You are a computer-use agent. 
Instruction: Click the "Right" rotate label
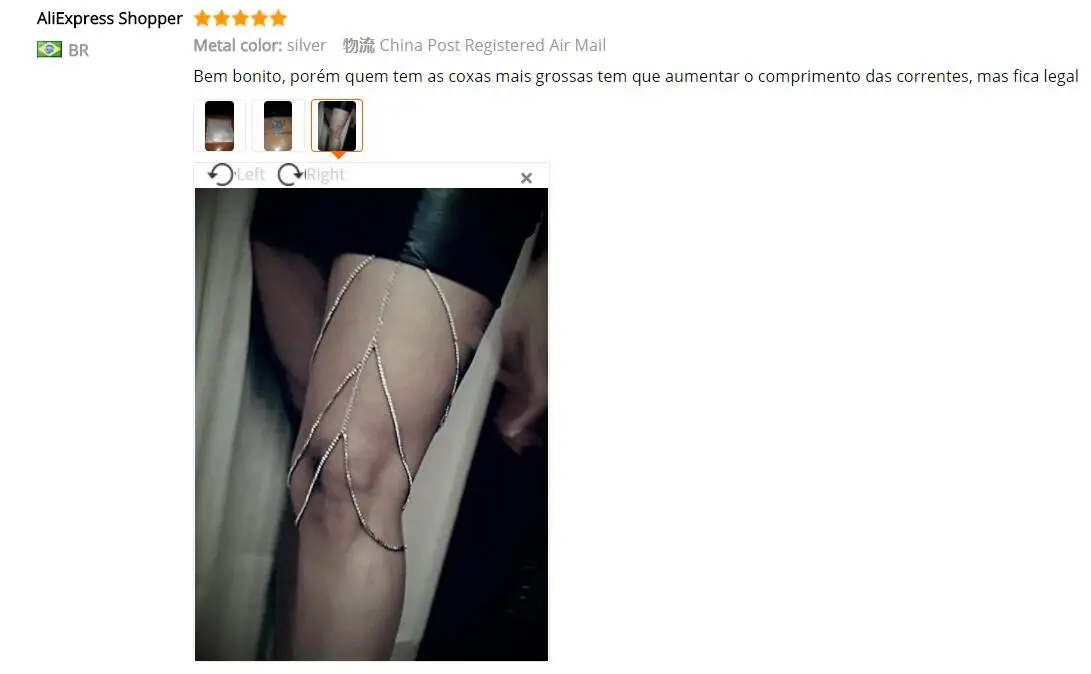[x=325, y=175]
